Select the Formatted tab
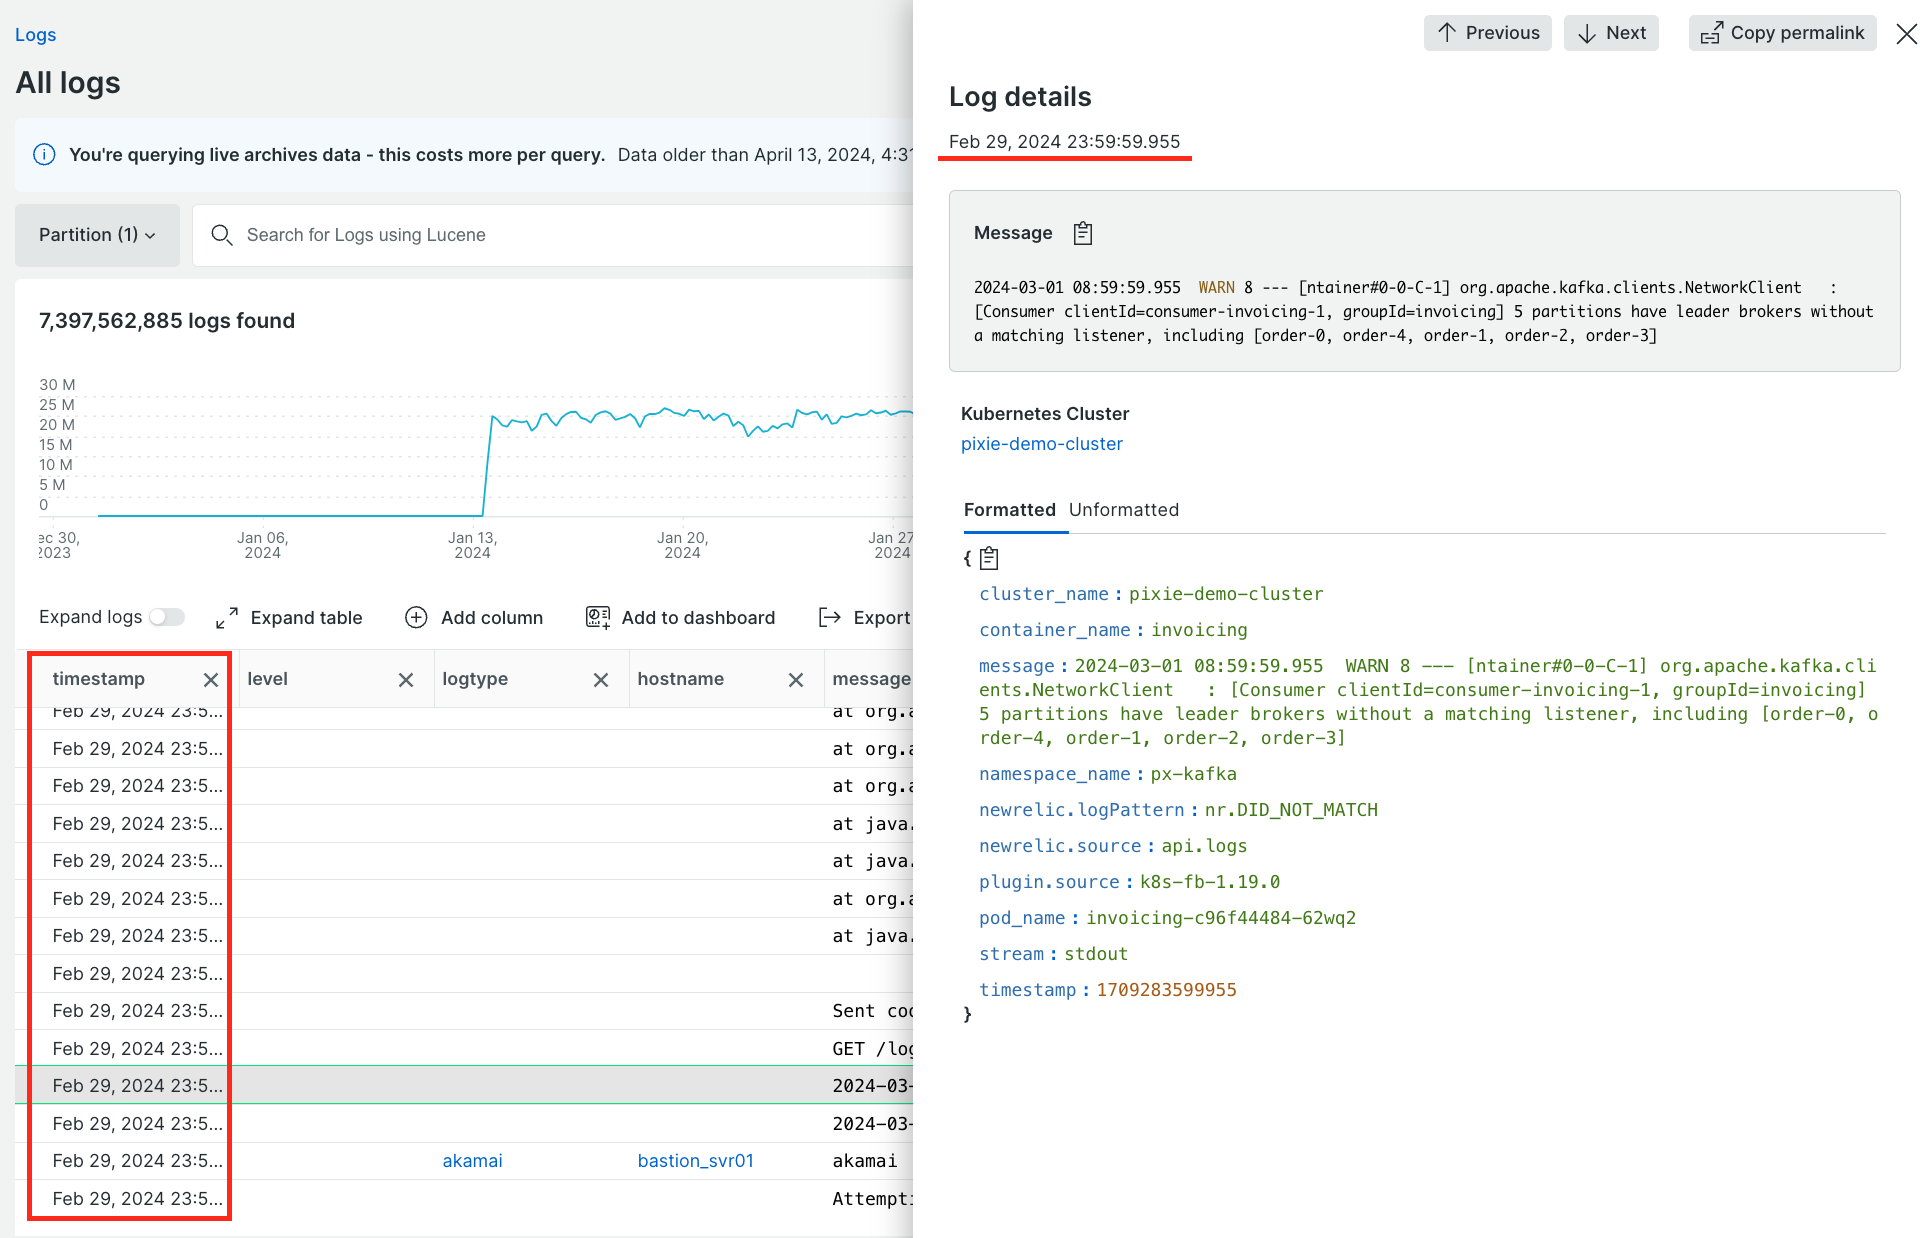This screenshot has height=1238, width=1920. pos(1009,510)
